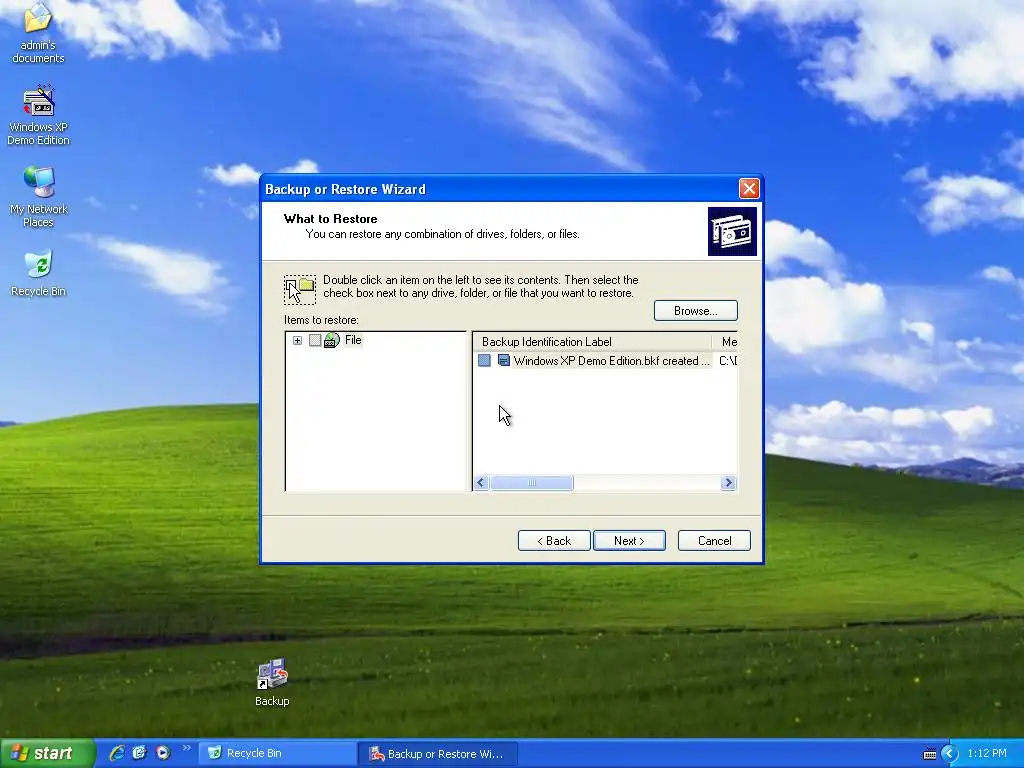Image resolution: width=1024 pixels, height=768 pixels.
Task: Go to the previous step with Back
Action: (x=554, y=541)
